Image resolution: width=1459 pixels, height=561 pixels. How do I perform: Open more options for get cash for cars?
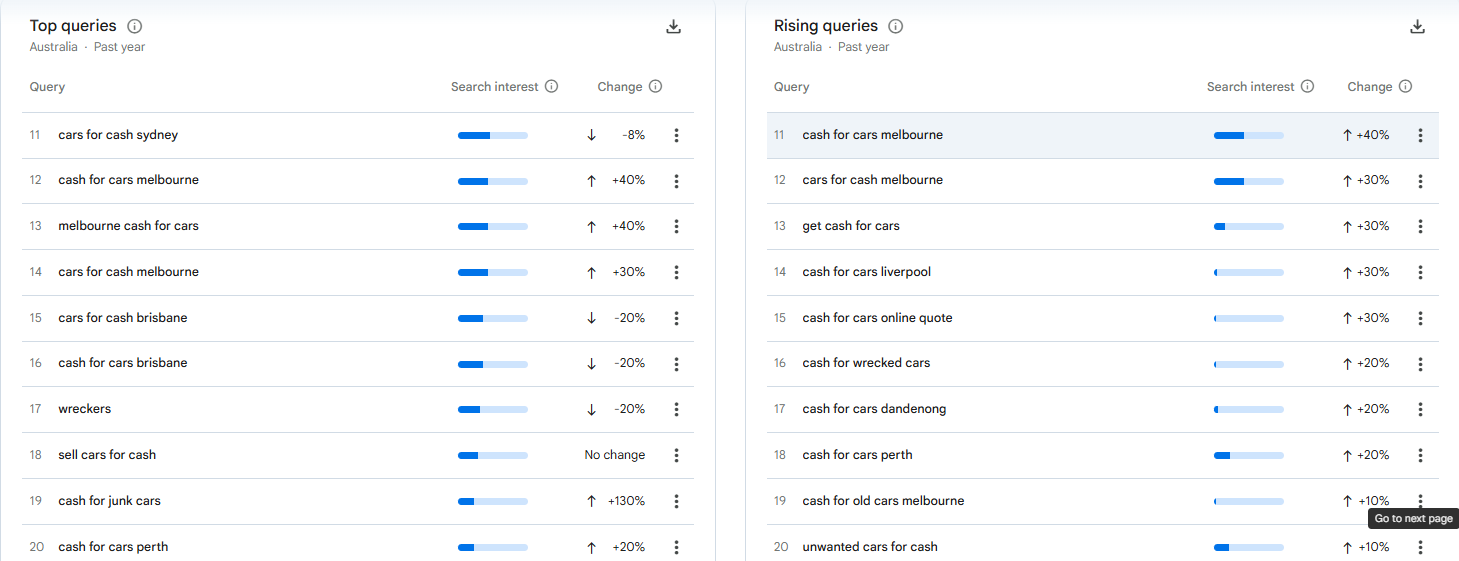pos(1420,226)
